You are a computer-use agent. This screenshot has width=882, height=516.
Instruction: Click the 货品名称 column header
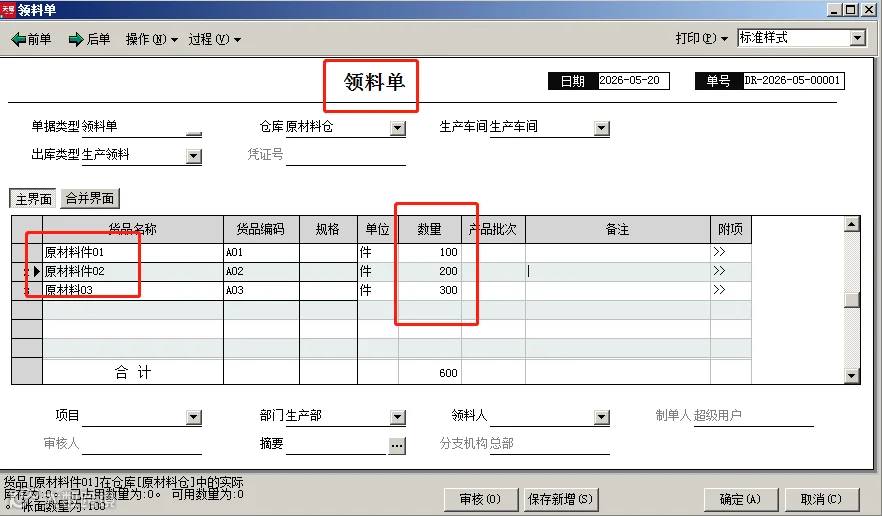click(133, 230)
